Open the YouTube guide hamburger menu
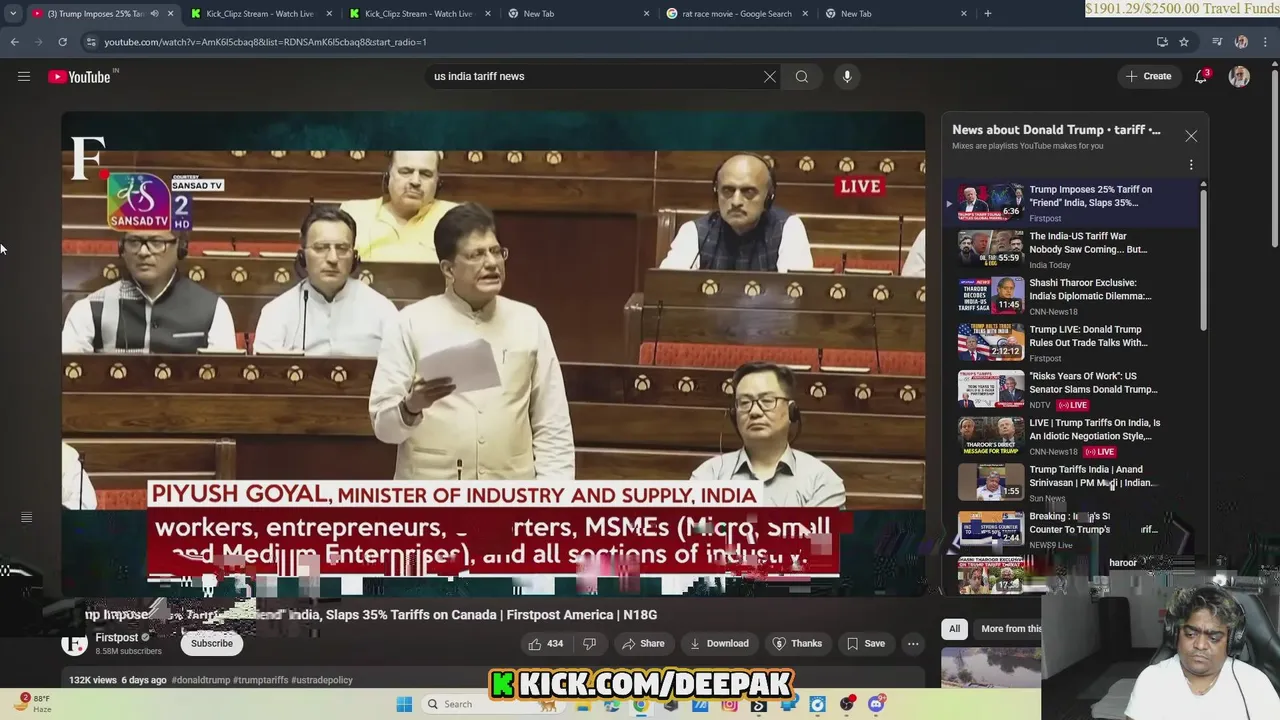Viewport: 1280px width, 720px height. pos(24,76)
